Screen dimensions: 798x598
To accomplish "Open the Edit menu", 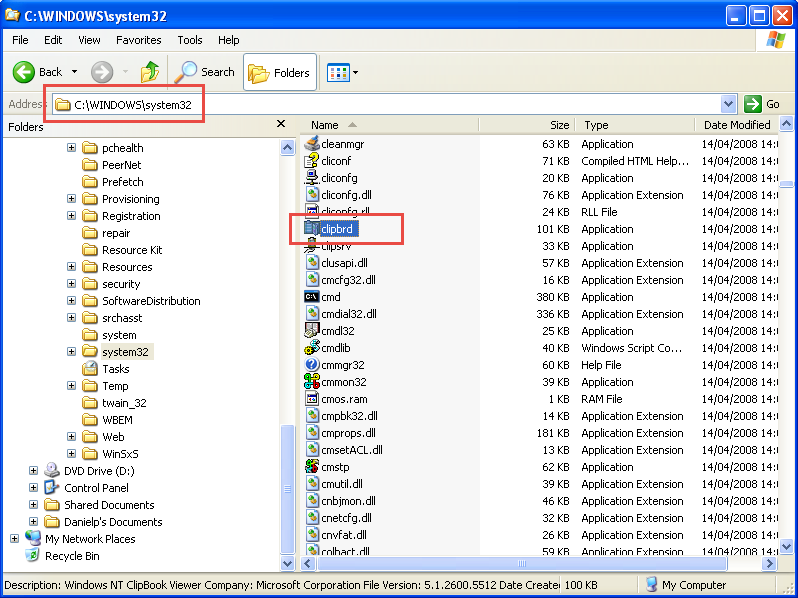I will [x=53, y=40].
